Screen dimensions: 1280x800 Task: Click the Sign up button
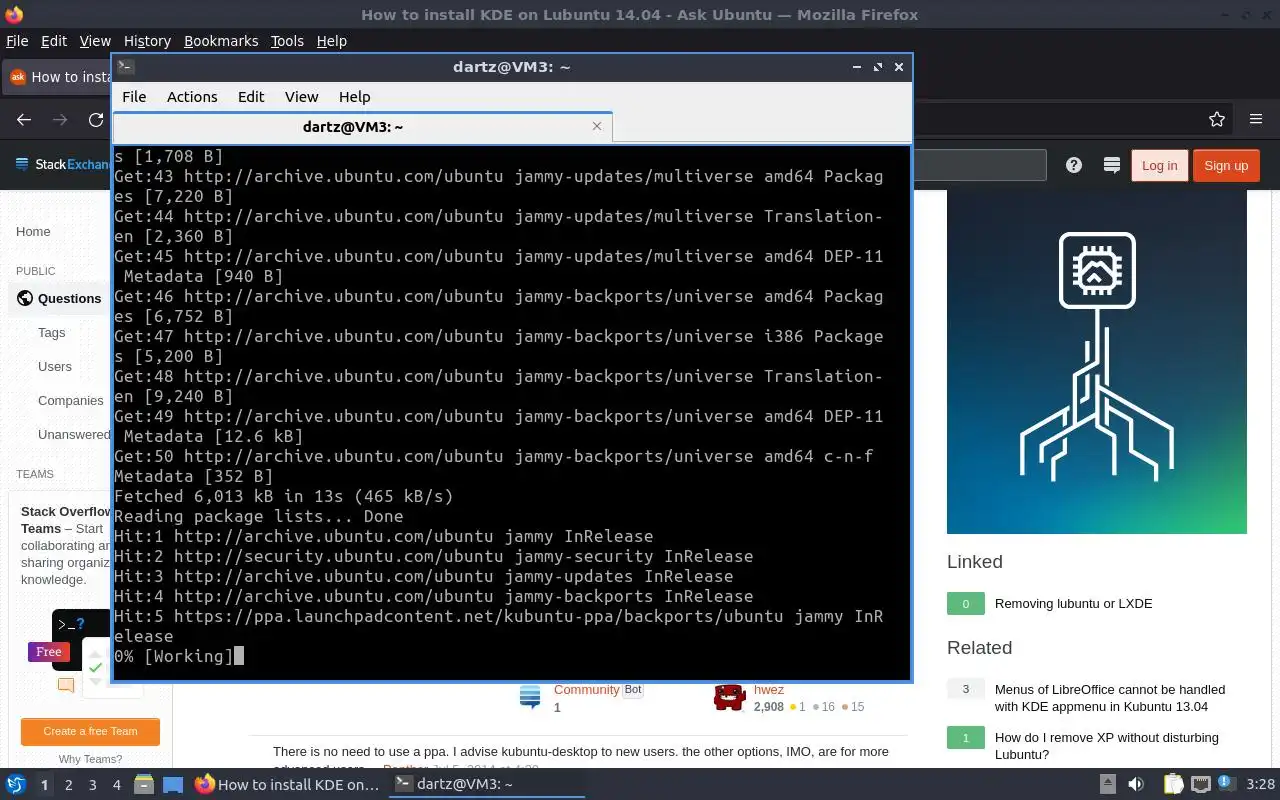tap(1226, 166)
